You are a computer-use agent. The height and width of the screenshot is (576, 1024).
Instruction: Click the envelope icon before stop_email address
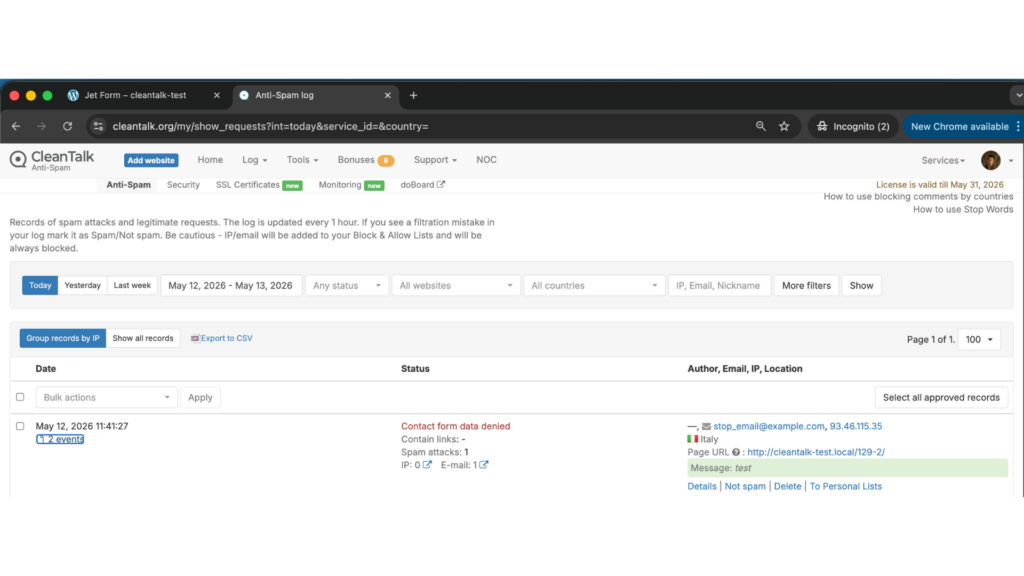[x=706, y=426]
